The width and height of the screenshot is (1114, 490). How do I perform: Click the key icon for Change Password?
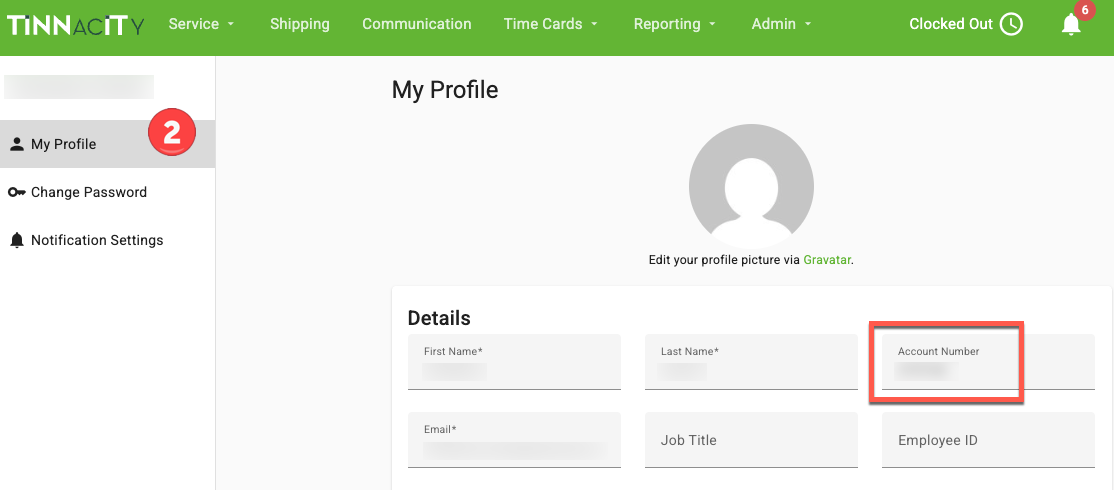(x=17, y=192)
